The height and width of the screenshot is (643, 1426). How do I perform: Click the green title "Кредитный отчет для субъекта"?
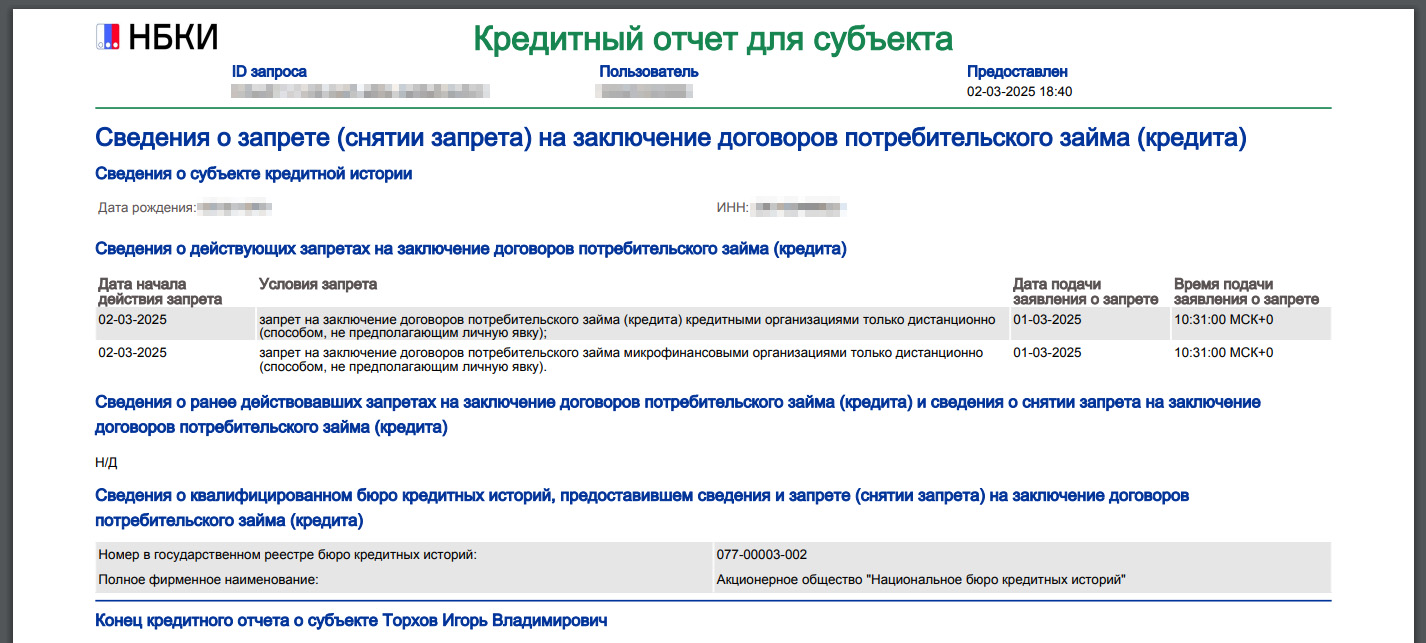tap(712, 39)
